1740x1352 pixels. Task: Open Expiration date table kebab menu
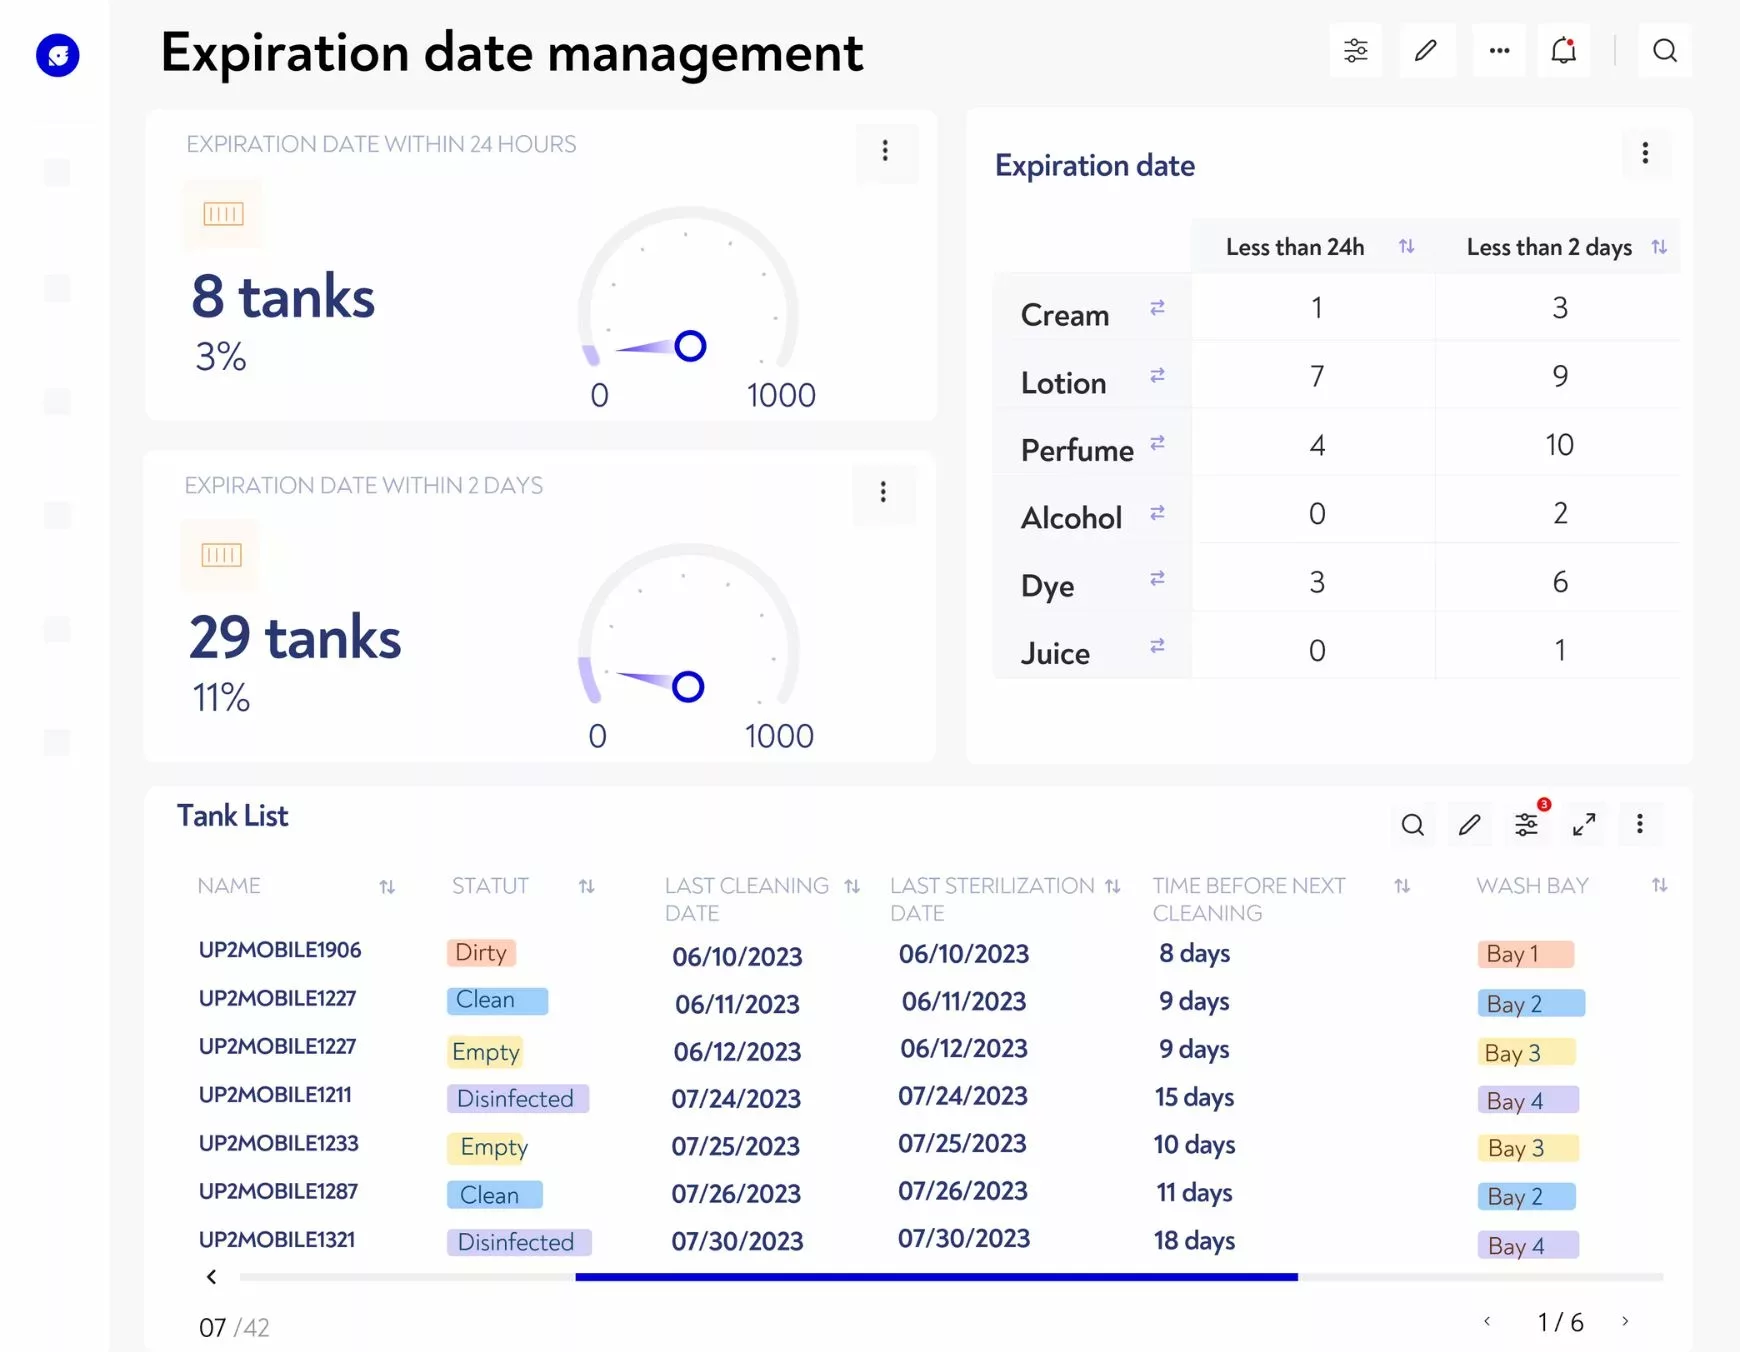[1645, 153]
